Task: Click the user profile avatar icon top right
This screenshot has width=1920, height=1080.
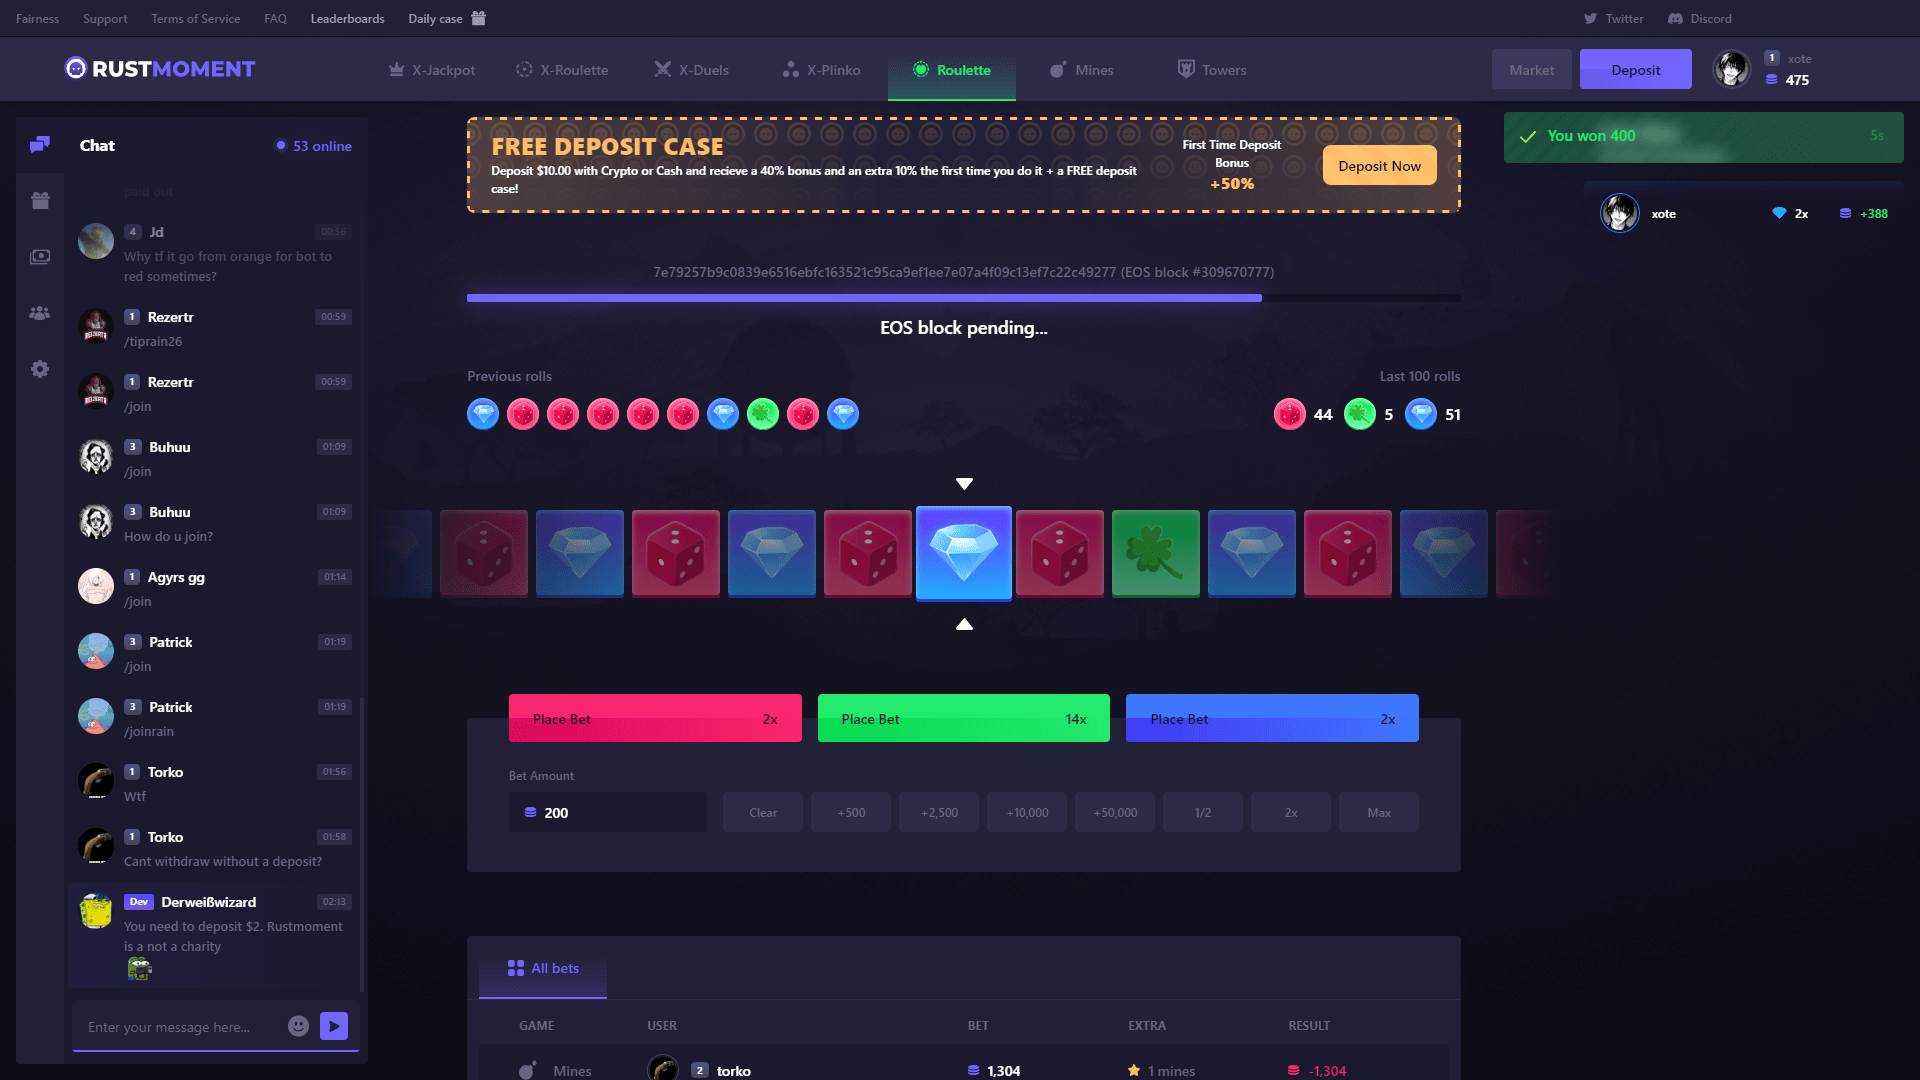Action: pyautogui.click(x=1733, y=67)
